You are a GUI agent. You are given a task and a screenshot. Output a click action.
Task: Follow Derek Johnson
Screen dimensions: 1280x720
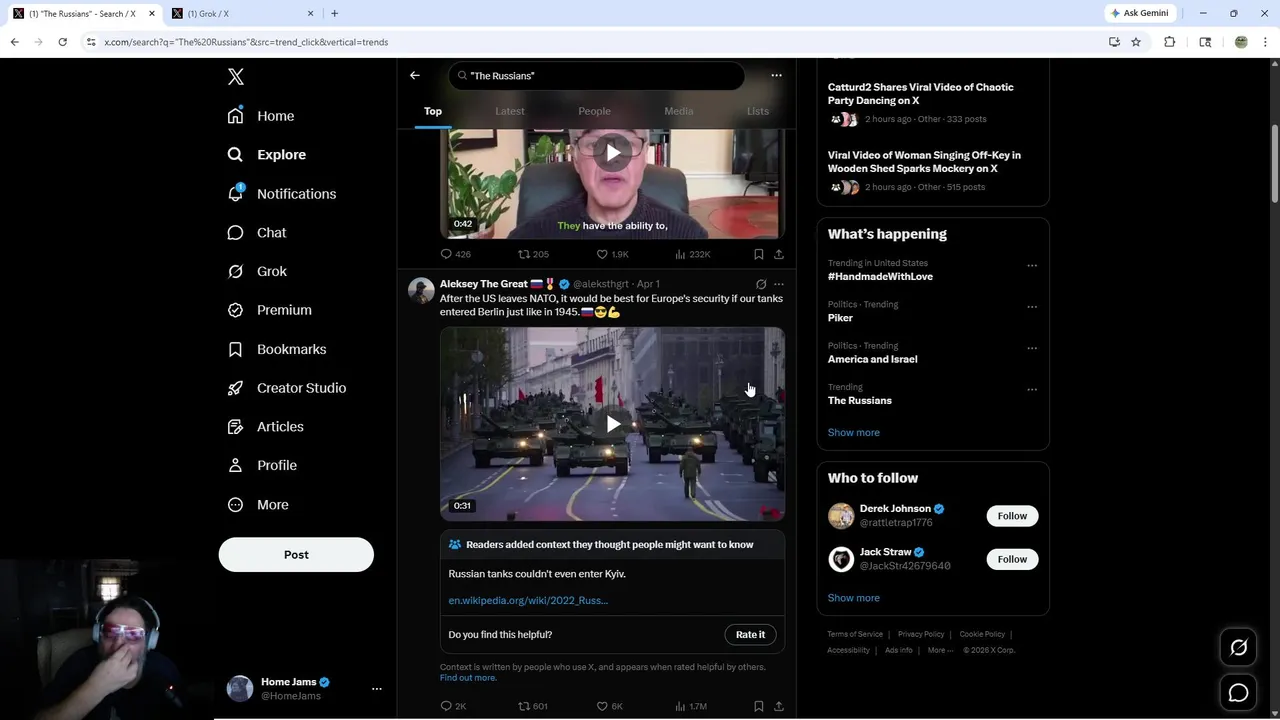(1012, 516)
